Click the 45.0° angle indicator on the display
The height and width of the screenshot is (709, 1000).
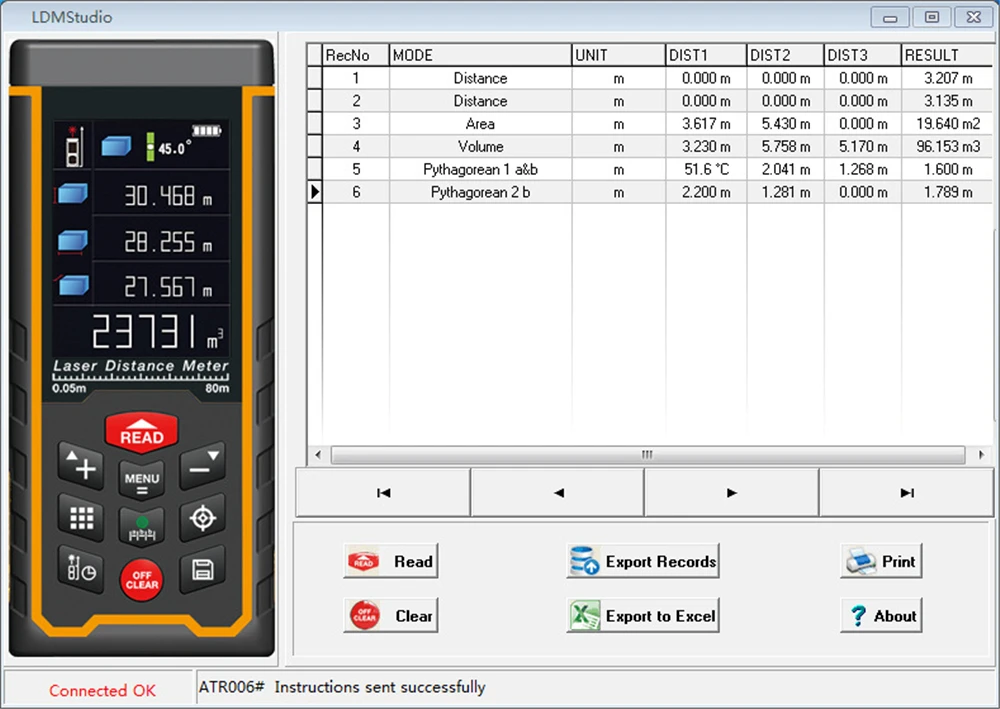[175, 148]
